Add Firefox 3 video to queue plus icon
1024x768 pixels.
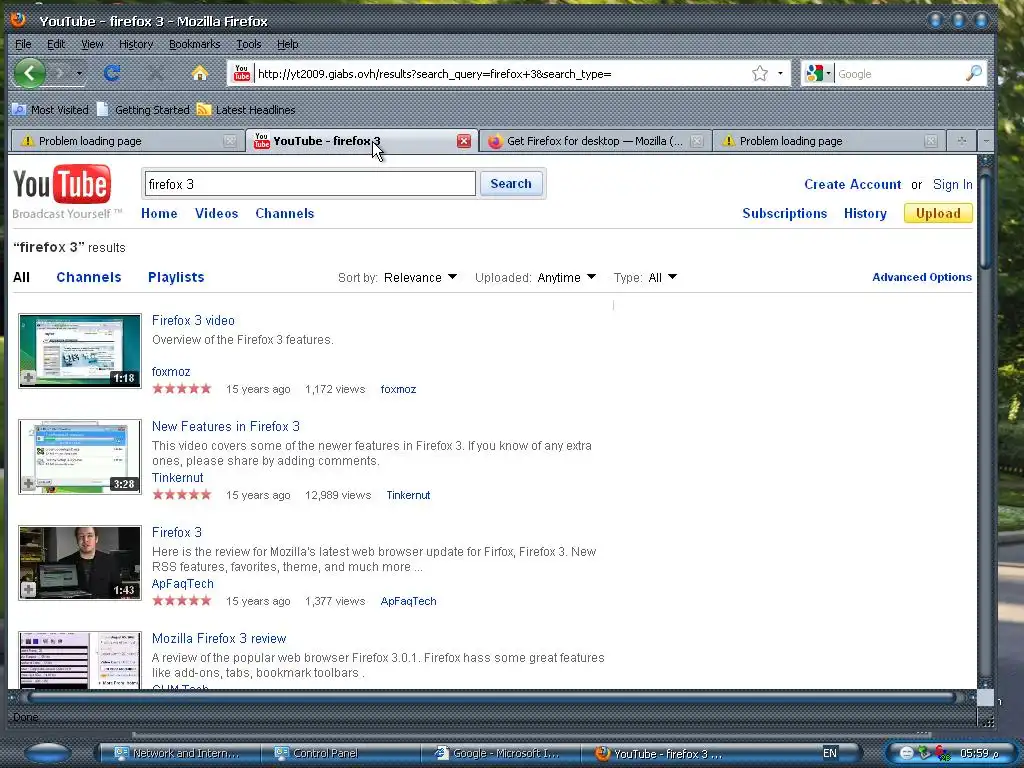coord(28,377)
